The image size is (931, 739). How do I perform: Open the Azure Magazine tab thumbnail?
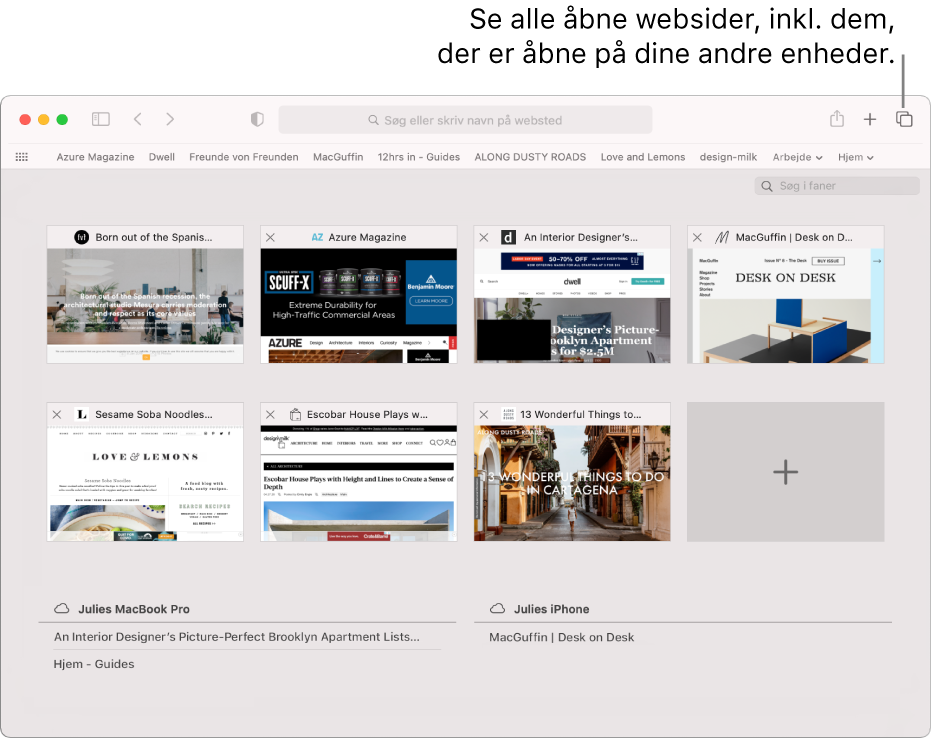click(359, 306)
